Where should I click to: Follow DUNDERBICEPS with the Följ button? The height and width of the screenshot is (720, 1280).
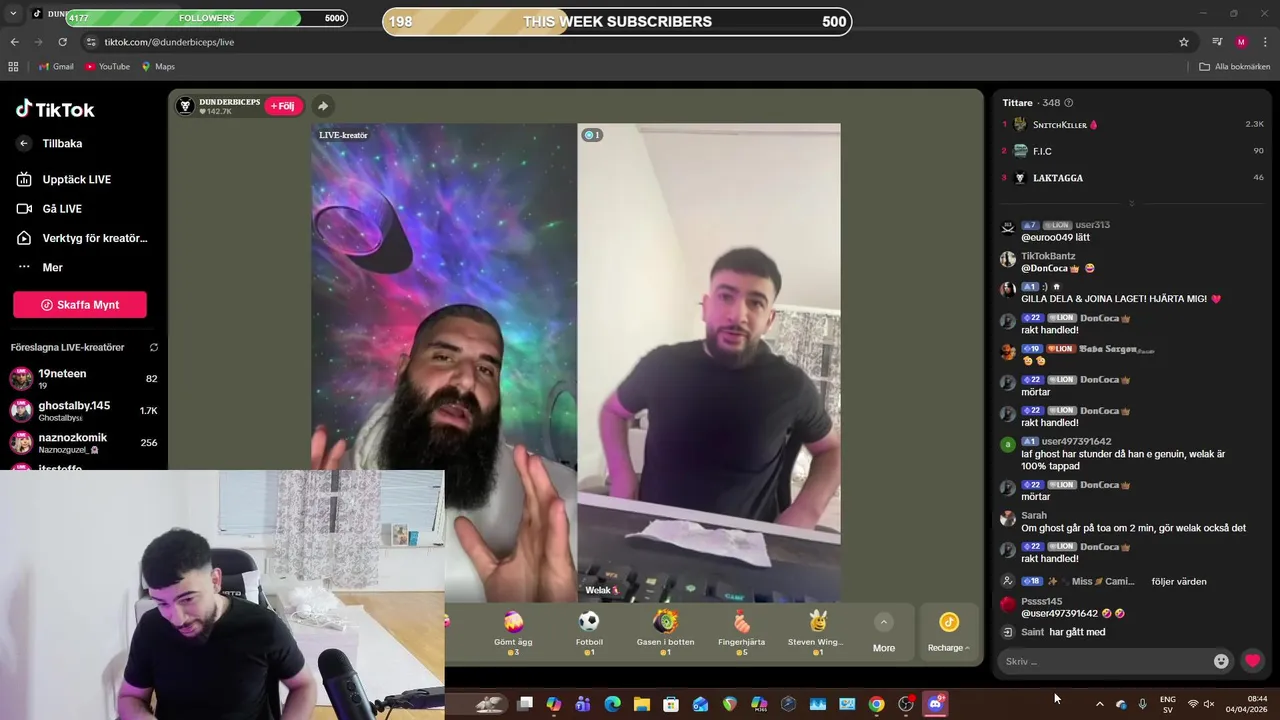pyautogui.click(x=283, y=106)
